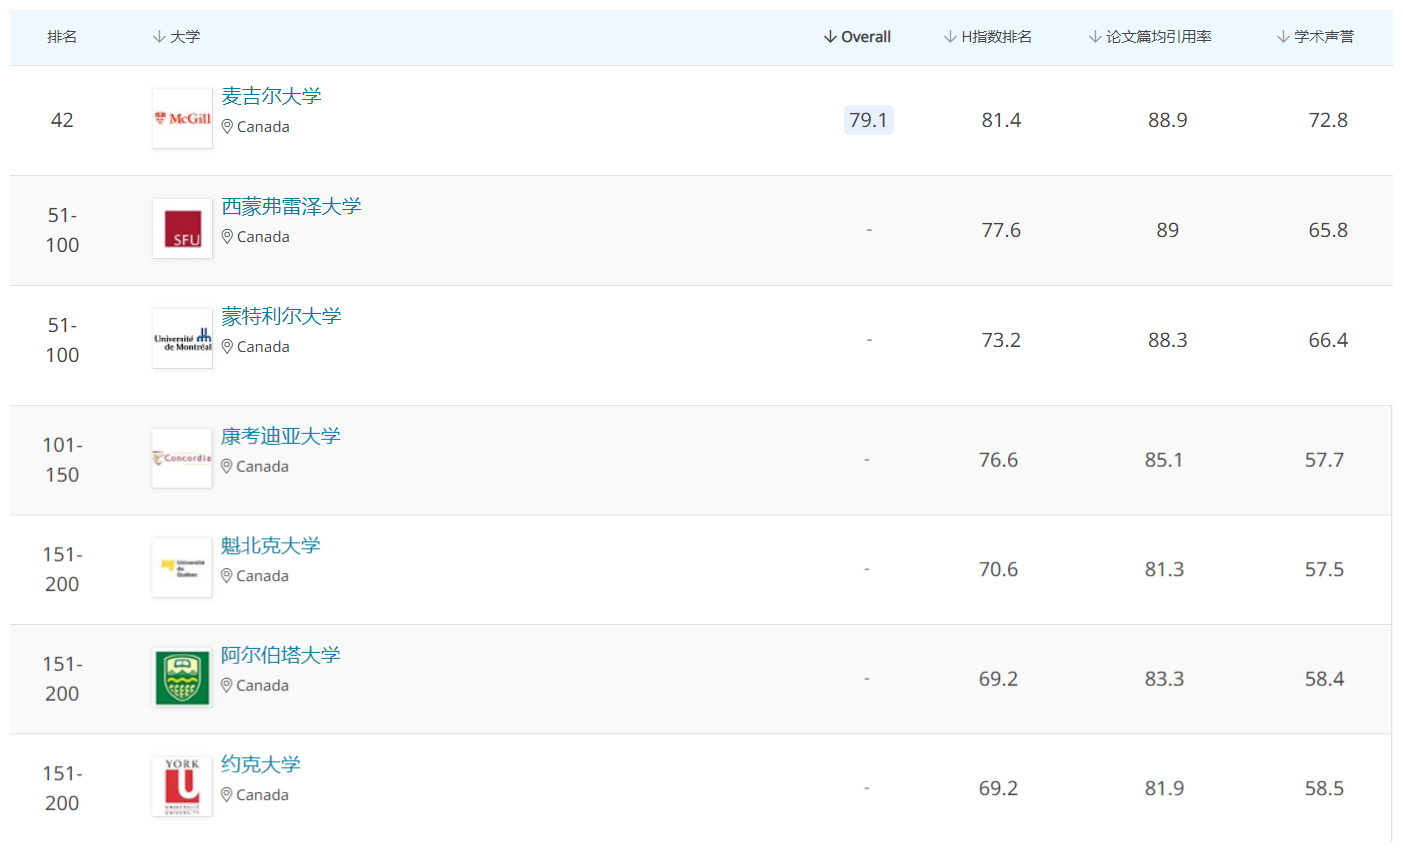Click the University of Alberta shield logo
The width and height of the screenshot is (1403, 852).
coord(182,678)
